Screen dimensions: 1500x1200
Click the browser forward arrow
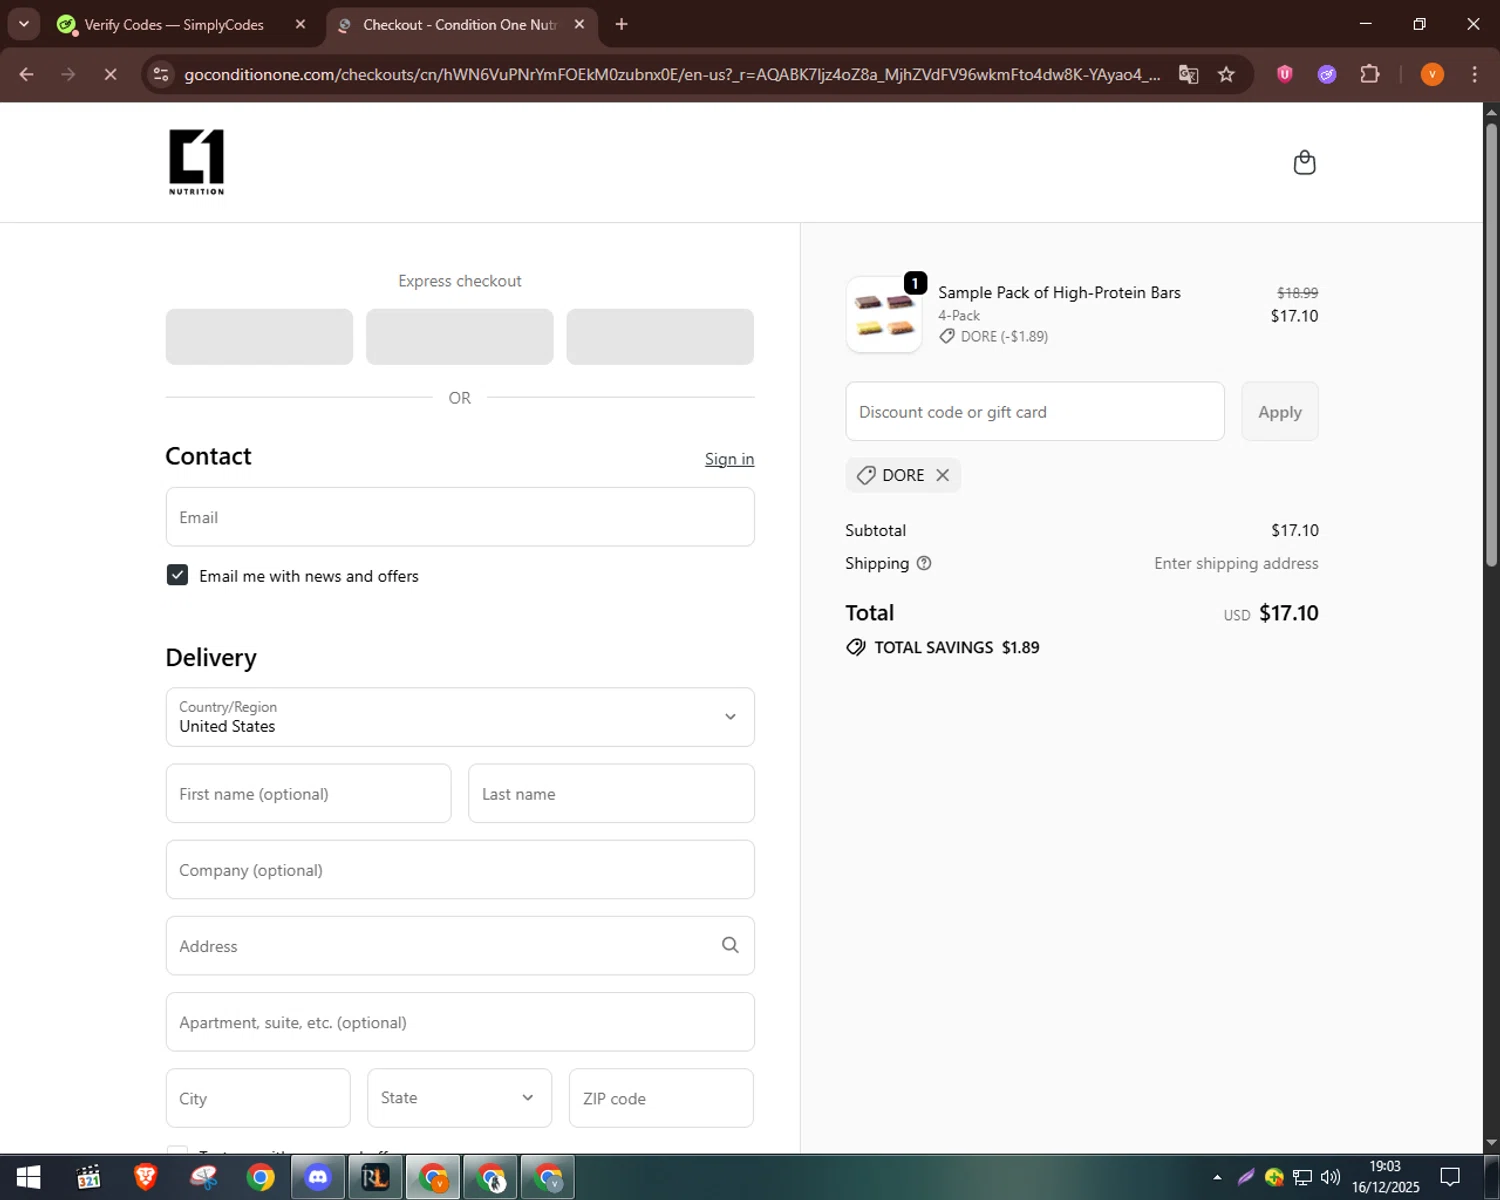click(68, 74)
